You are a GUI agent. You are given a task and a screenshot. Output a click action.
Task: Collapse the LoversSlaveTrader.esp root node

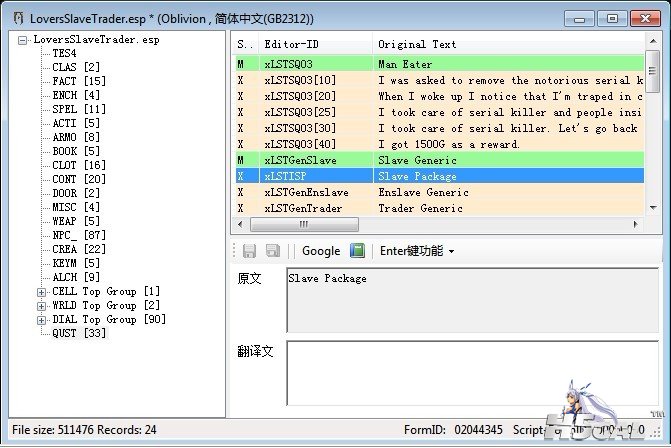click(x=23, y=40)
